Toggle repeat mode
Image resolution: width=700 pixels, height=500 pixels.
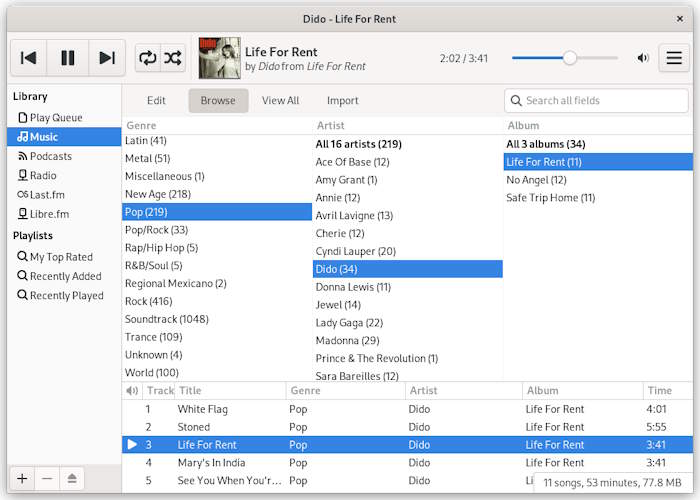(x=147, y=58)
